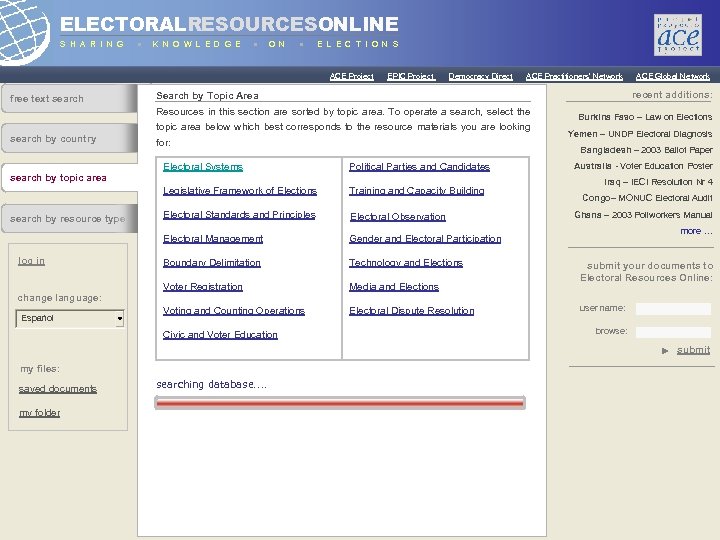This screenshot has height=540, width=720.
Task: Open the Media and Elections topic
Action: pos(394,287)
